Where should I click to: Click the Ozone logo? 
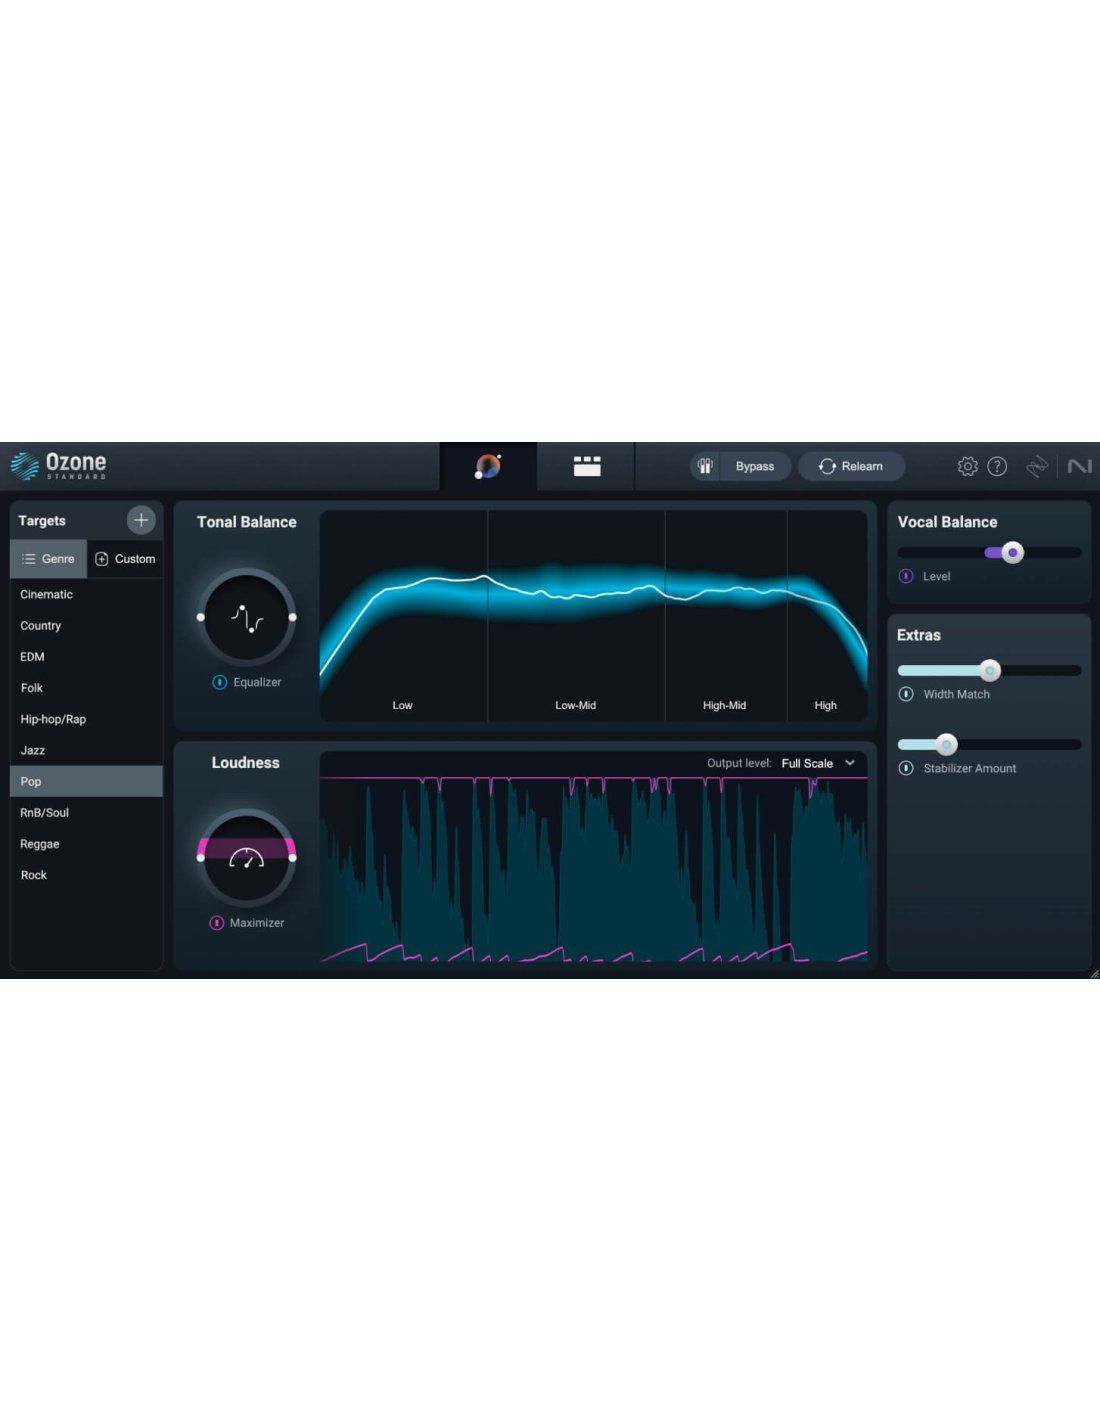58,465
